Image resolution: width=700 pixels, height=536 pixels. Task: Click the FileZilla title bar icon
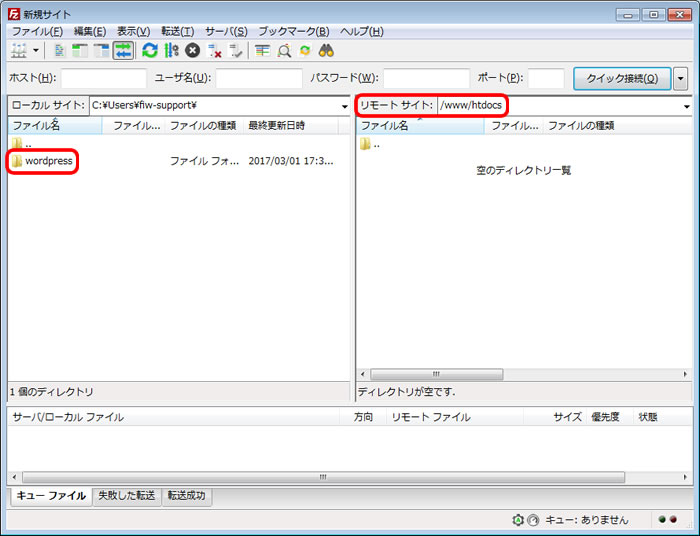pyautogui.click(x=14, y=14)
